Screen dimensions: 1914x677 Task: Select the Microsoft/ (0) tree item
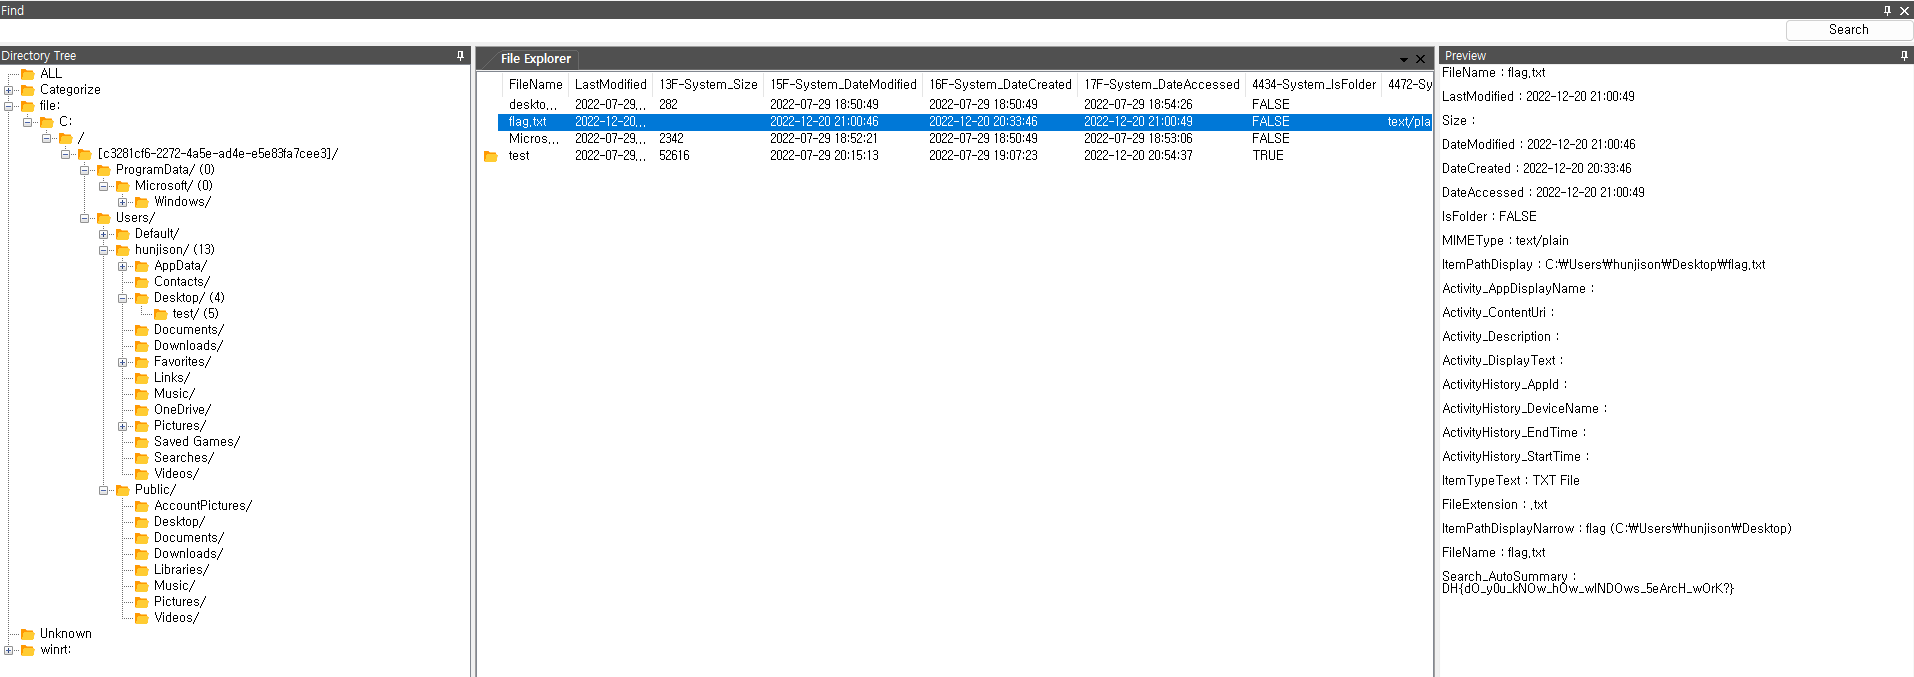174,186
